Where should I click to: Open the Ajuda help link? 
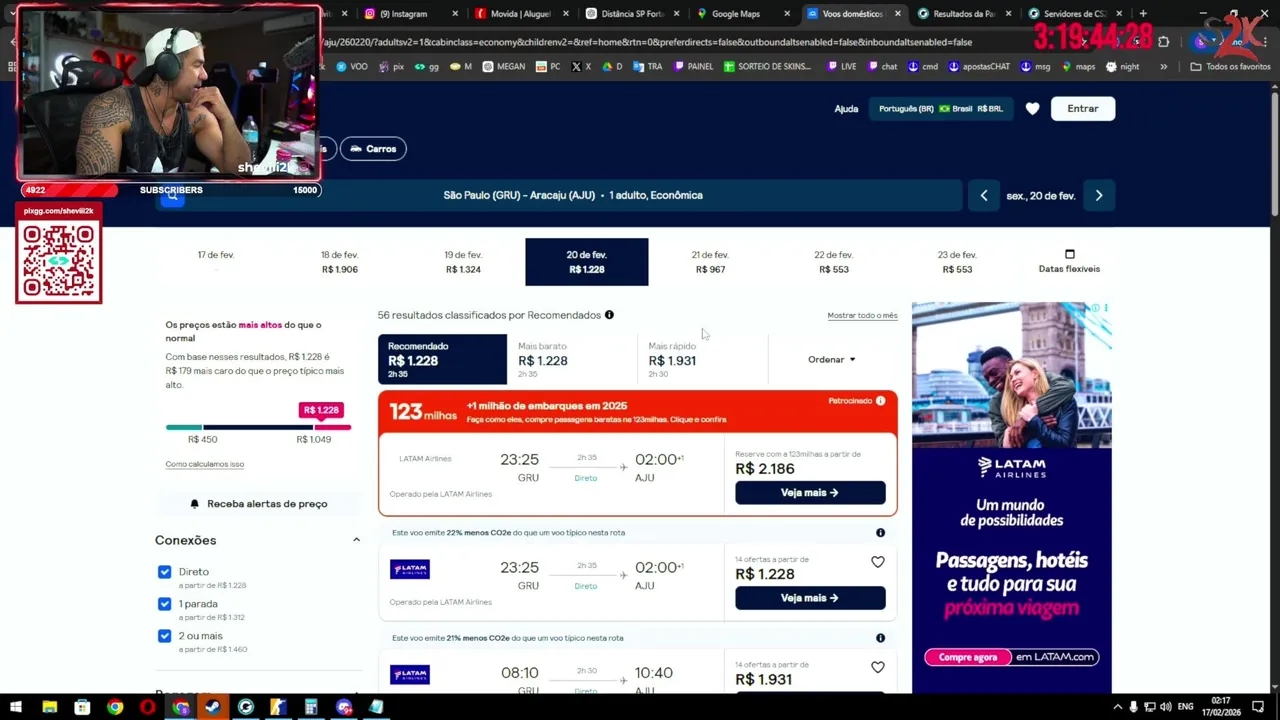(x=846, y=109)
